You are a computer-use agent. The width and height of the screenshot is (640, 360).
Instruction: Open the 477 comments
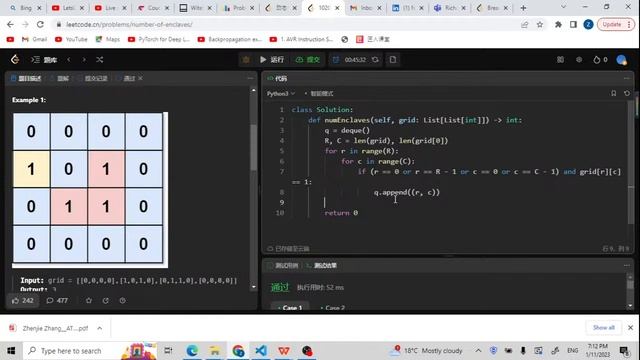pos(57,301)
